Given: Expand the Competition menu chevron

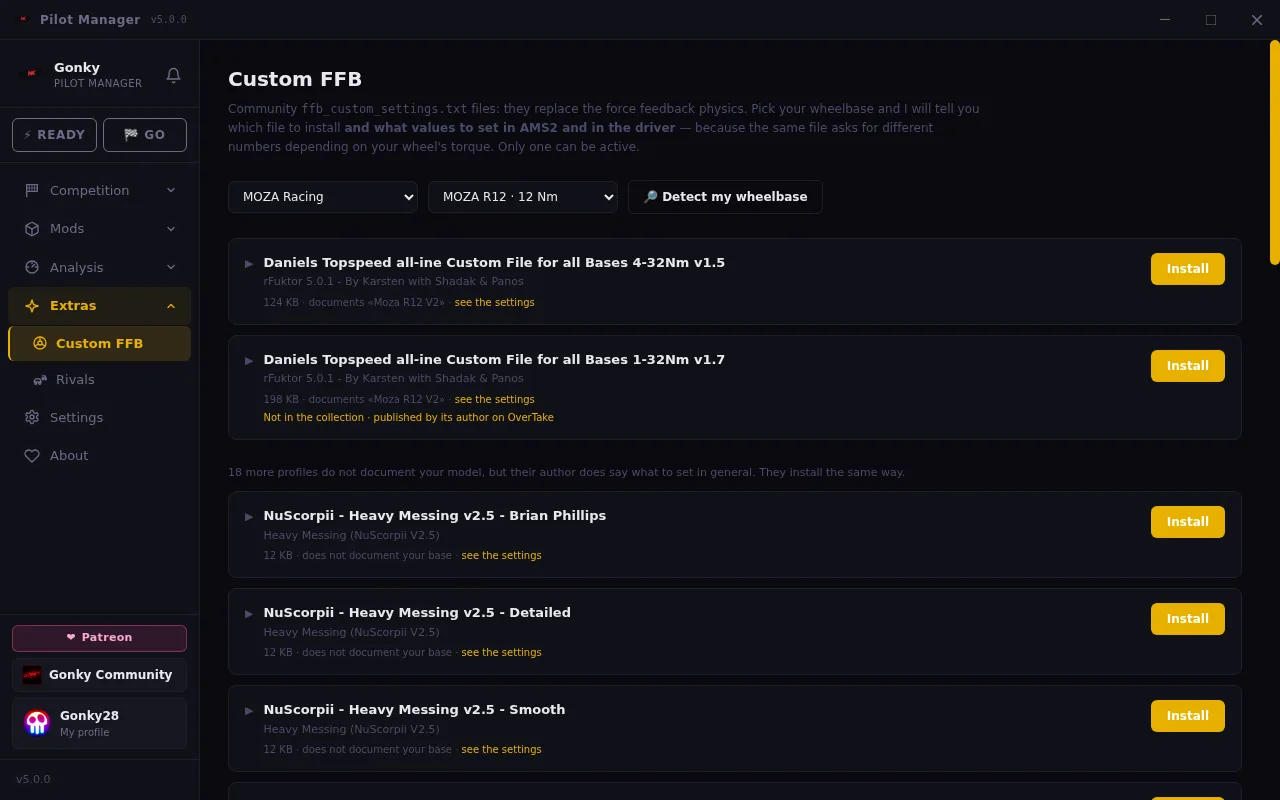Looking at the screenshot, I should click(171, 190).
